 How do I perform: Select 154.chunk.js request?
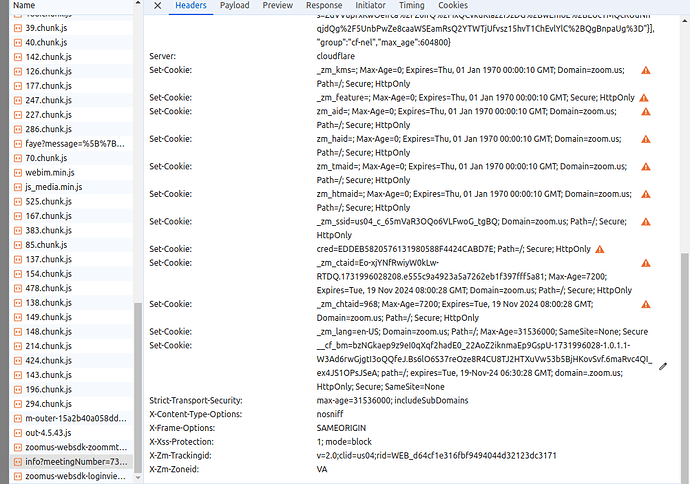pos(71,274)
